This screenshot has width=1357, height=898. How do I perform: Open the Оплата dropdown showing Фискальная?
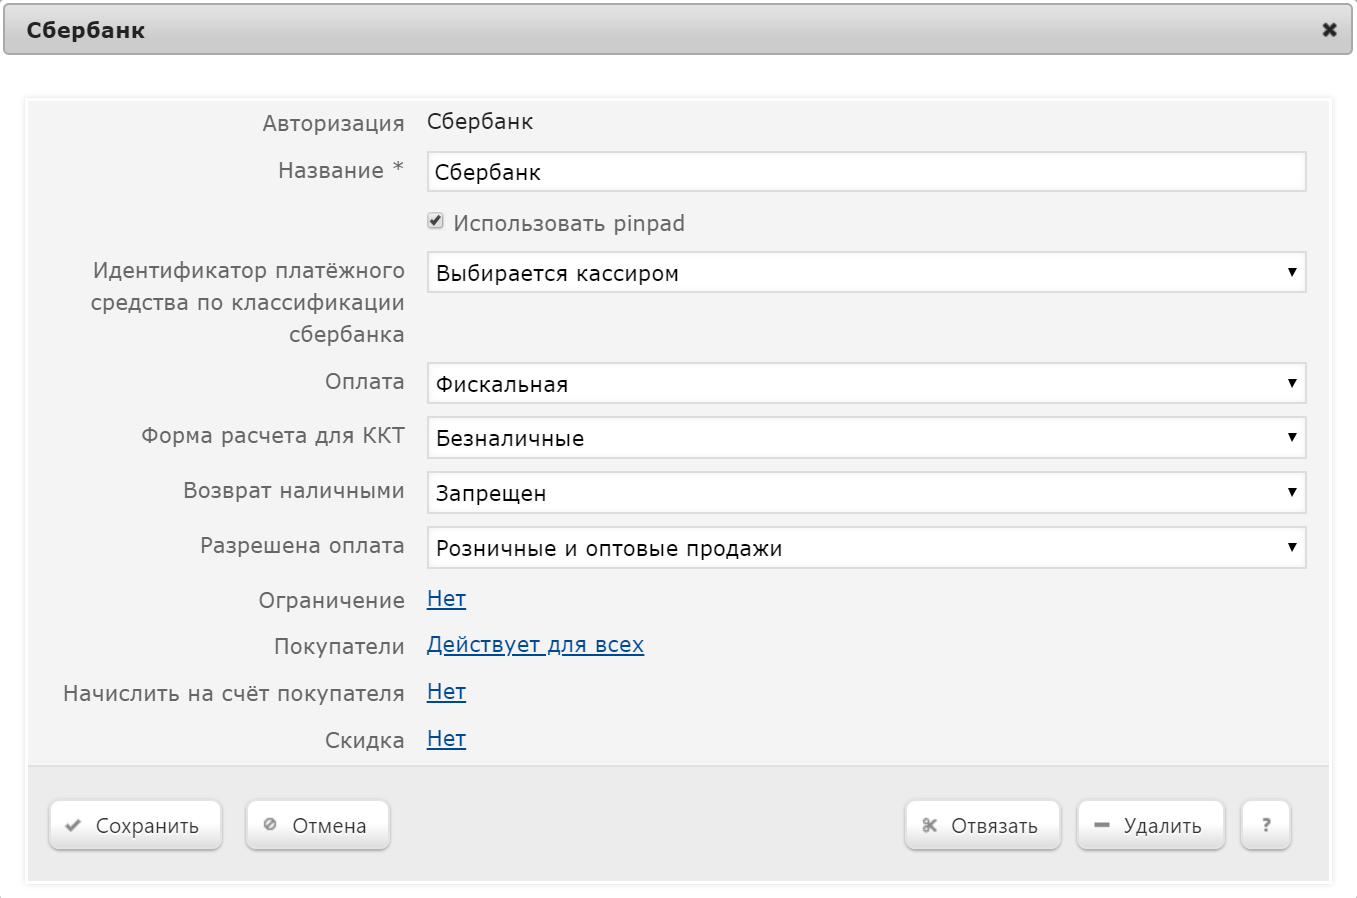(866, 384)
